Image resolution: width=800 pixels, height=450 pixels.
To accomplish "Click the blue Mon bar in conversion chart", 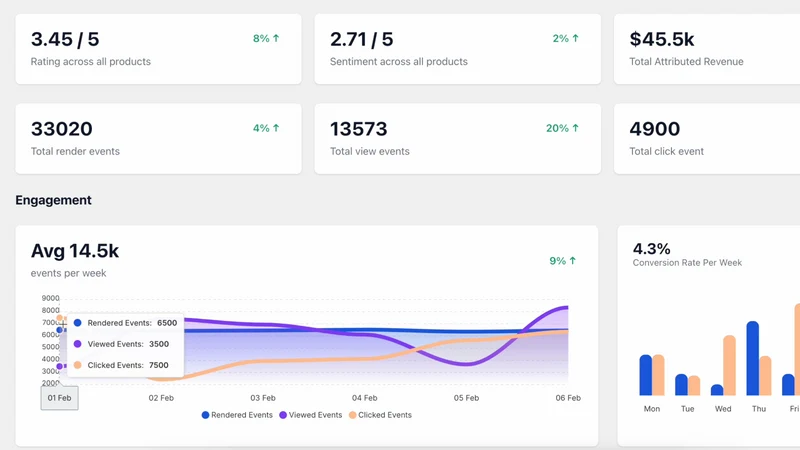I will (x=645, y=375).
